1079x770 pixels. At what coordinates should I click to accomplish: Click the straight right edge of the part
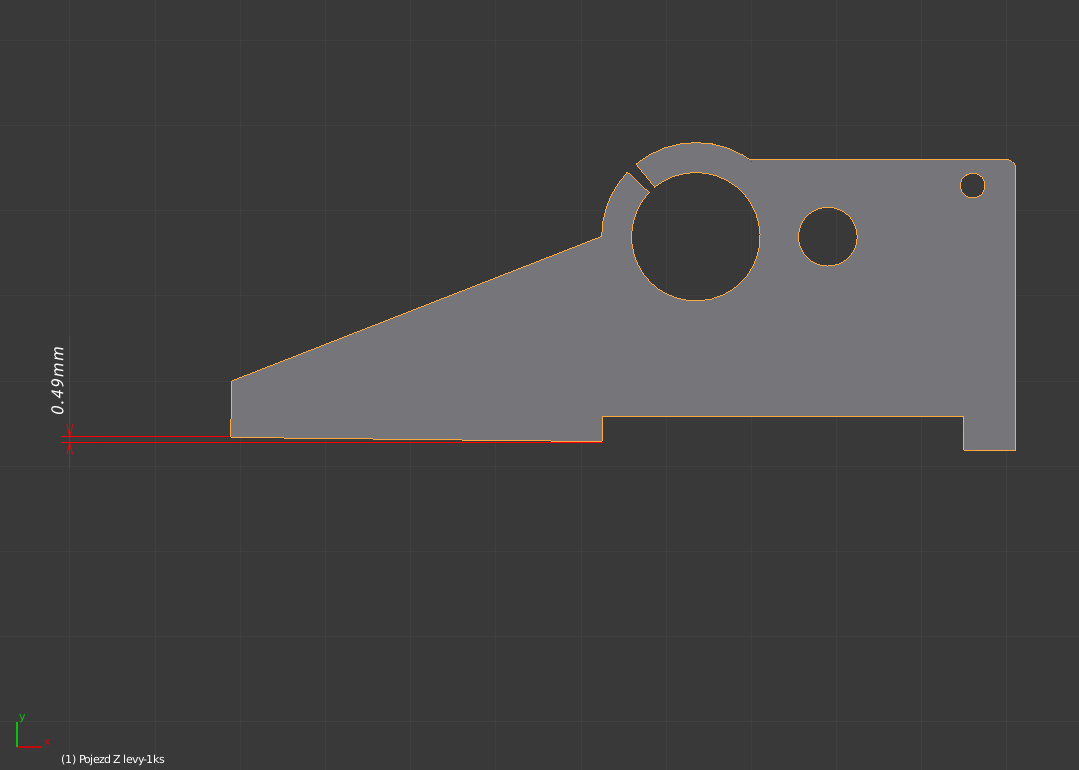click(x=1015, y=300)
